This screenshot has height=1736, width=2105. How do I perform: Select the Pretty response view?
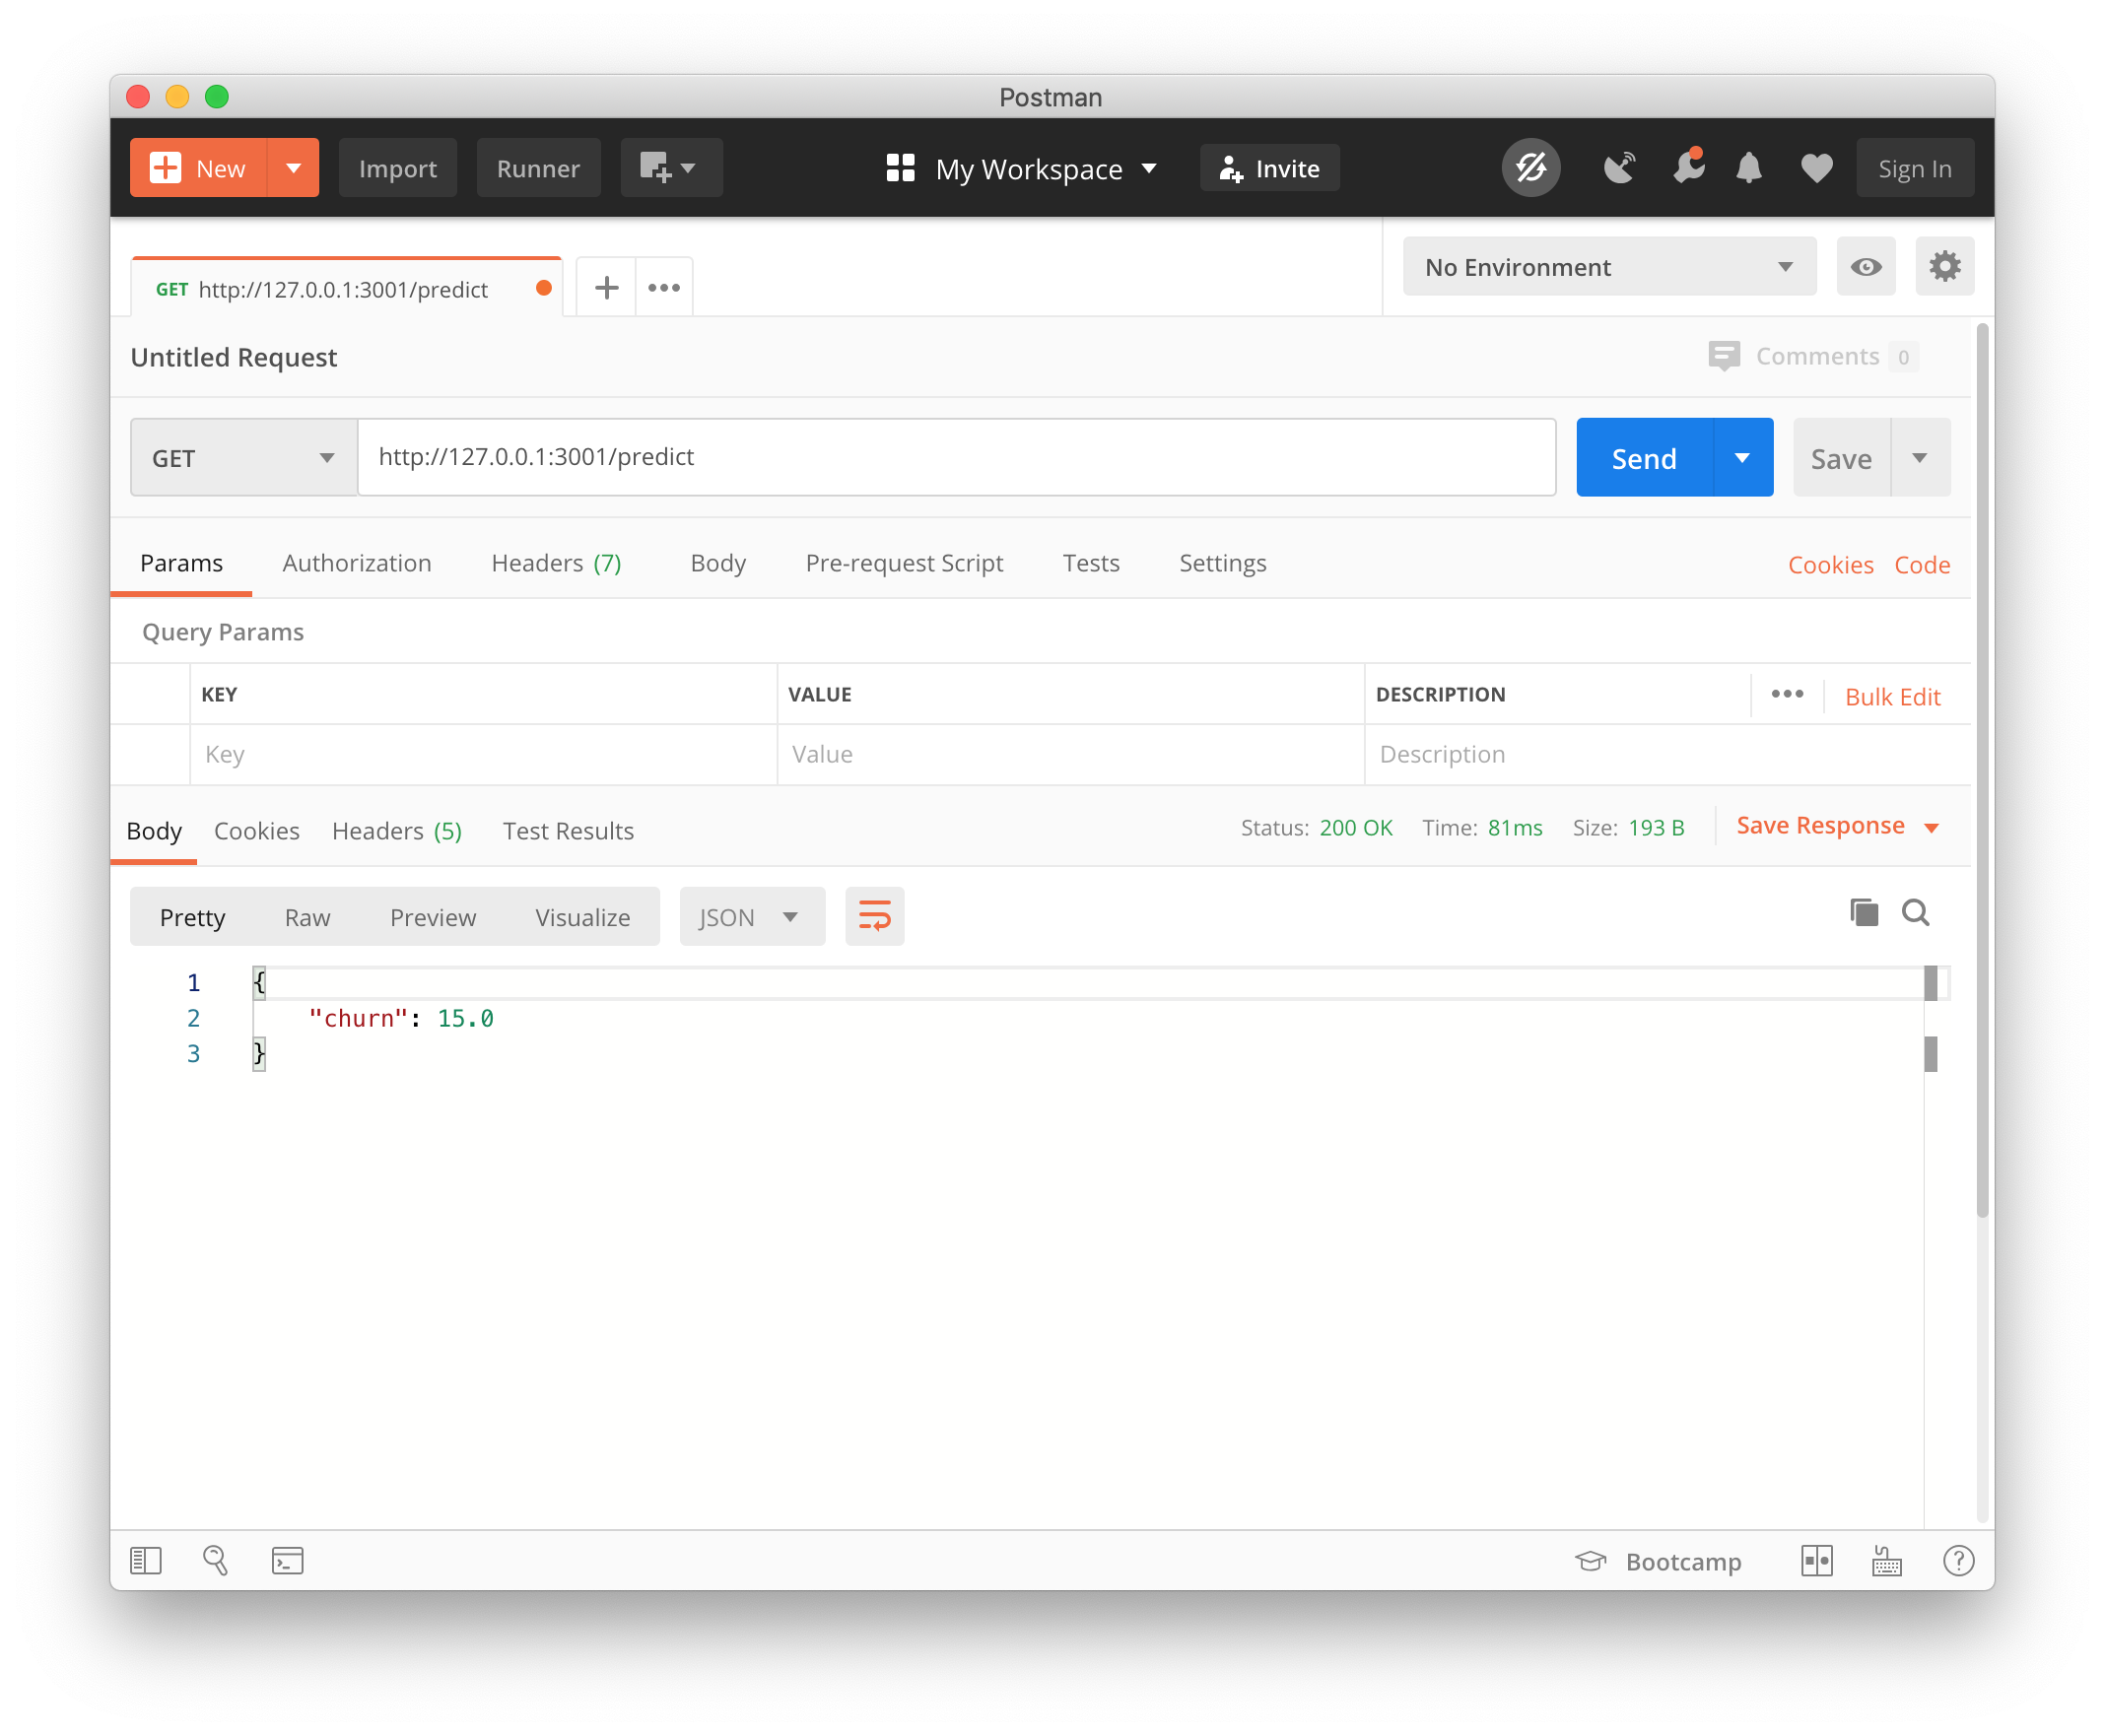pos(192,917)
